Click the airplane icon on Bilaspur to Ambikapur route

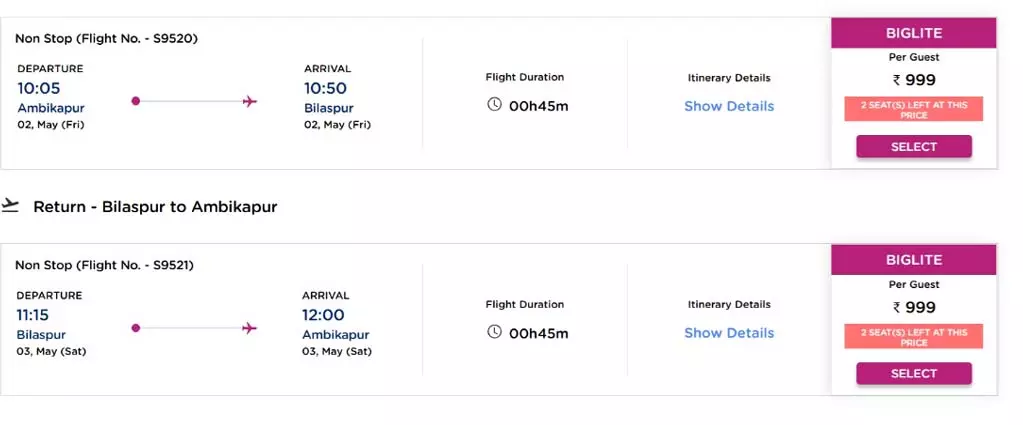249,328
